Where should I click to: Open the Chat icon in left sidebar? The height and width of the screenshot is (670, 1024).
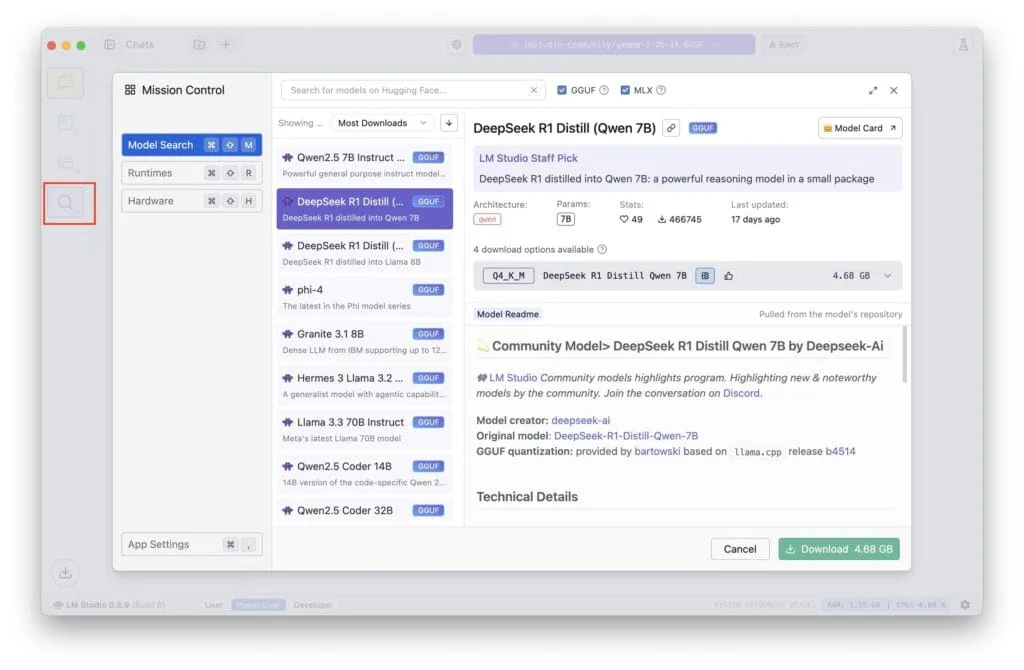click(65, 84)
